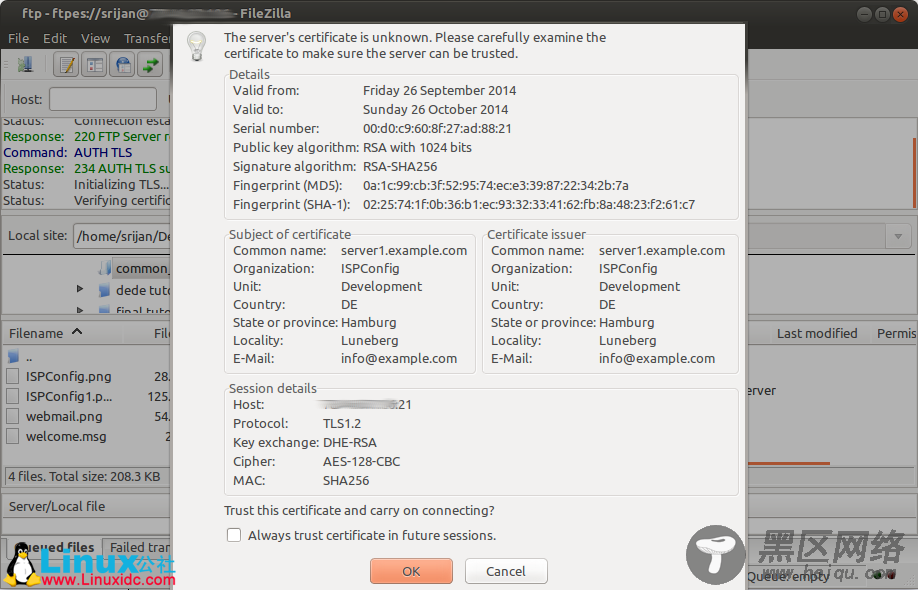This screenshot has width=918, height=590.
Task: Open the Transfer menu
Action: pyautogui.click(x=147, y=39)
